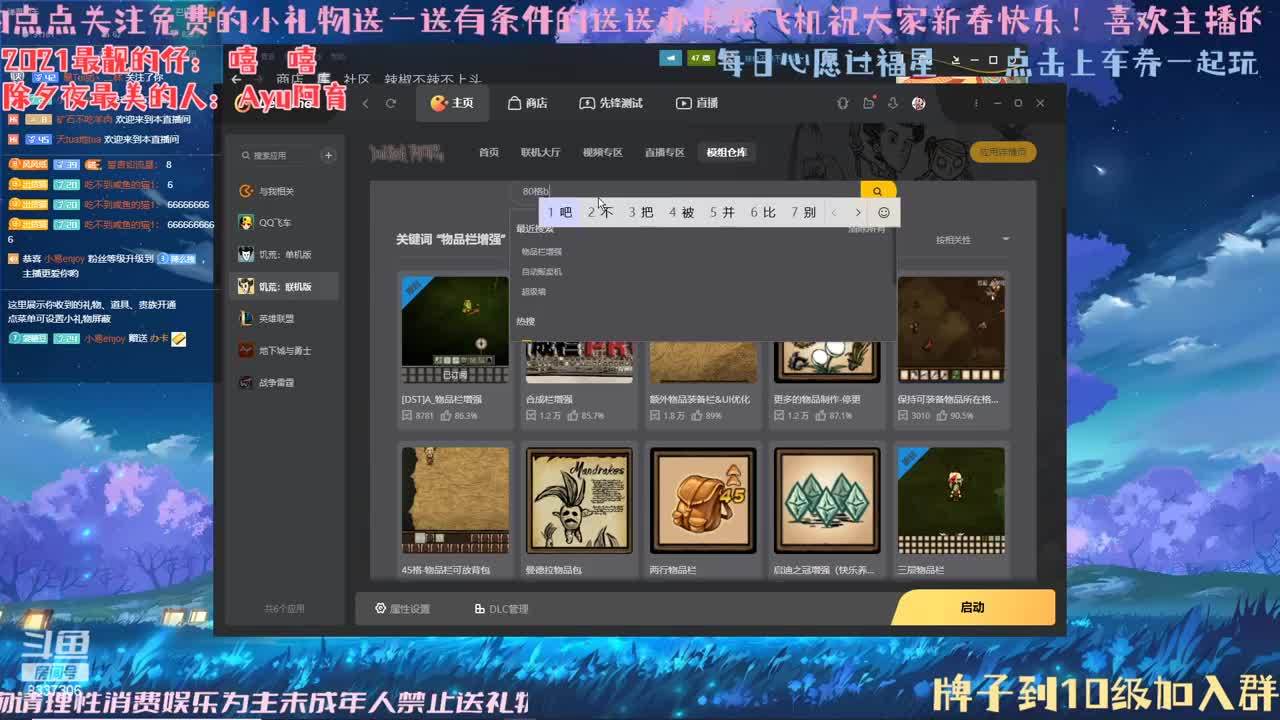This screenshot has height=720, width=1280.
Task: Open the 直播 live tab
Action: [x=697, y=103]
